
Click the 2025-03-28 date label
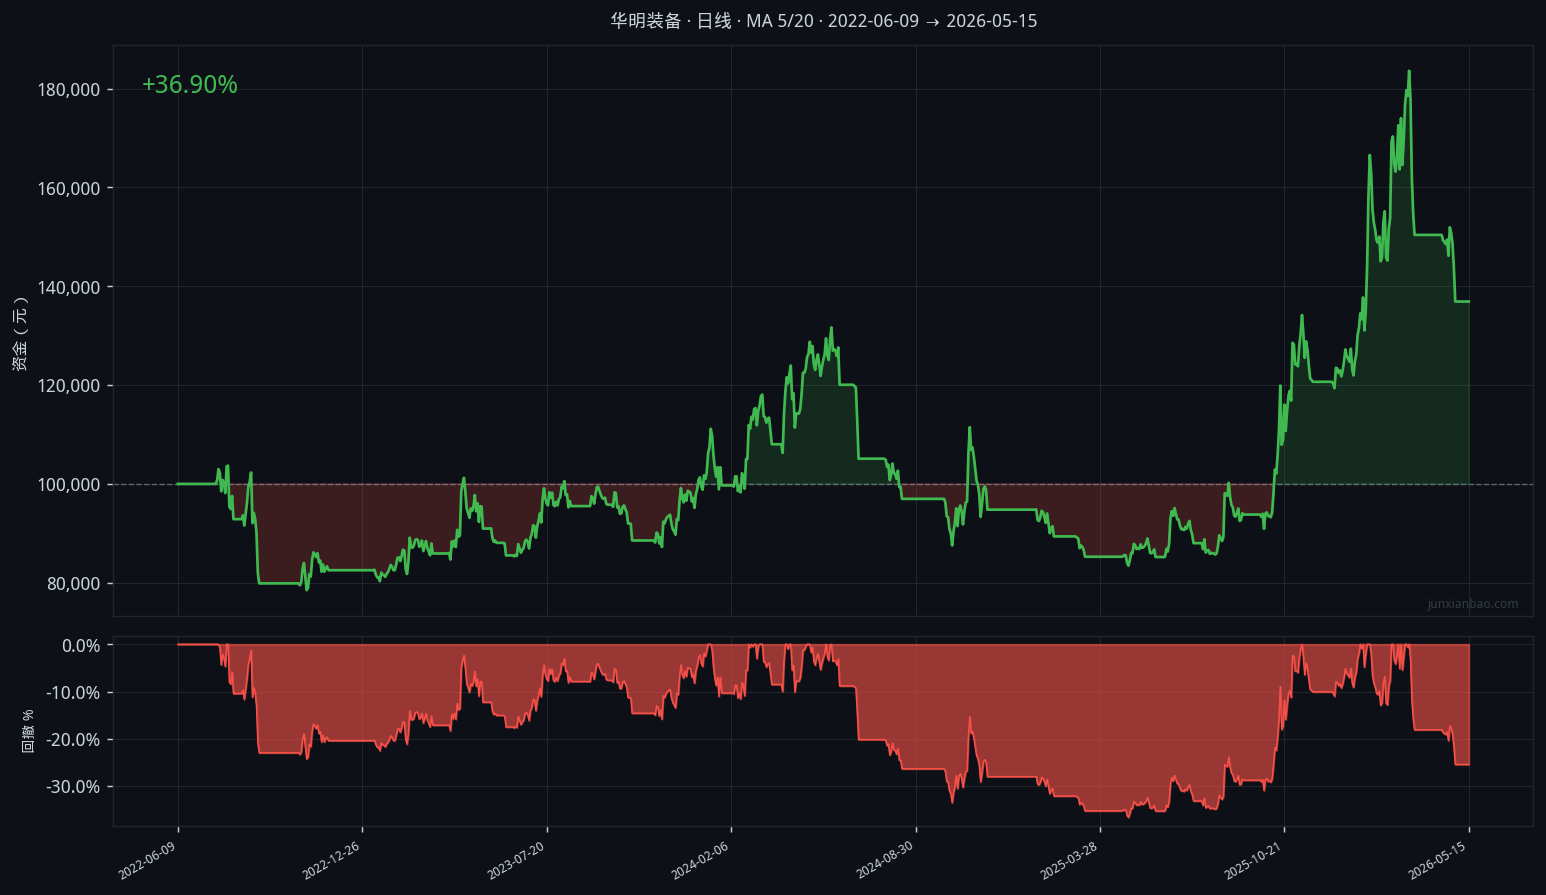[x=1069, y=860]
